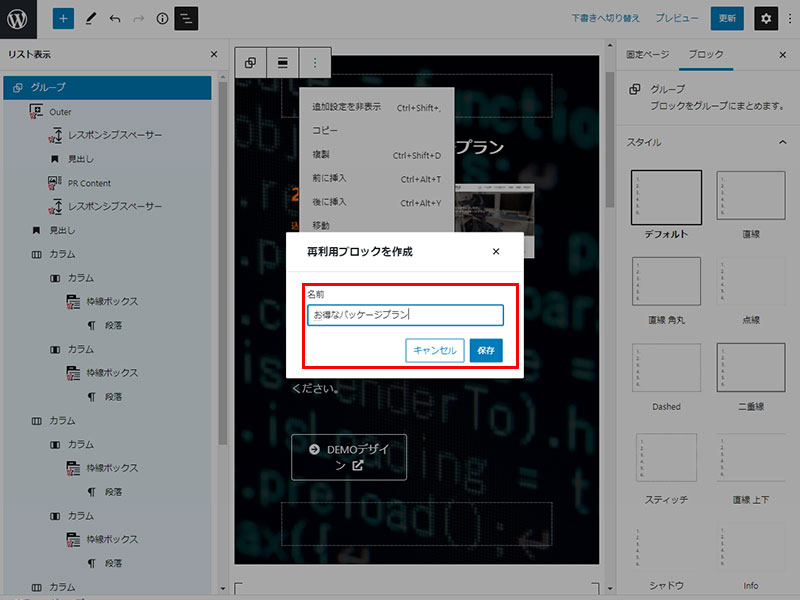Toggle the list view icon
The width and height of the screenshot is (800, 600).
186,18
